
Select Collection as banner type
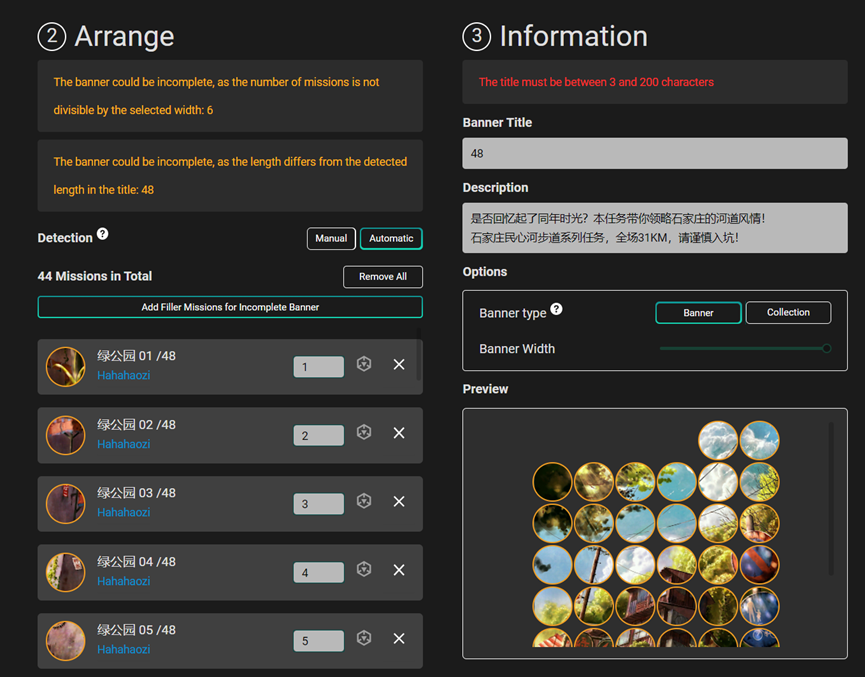point(788,312)
